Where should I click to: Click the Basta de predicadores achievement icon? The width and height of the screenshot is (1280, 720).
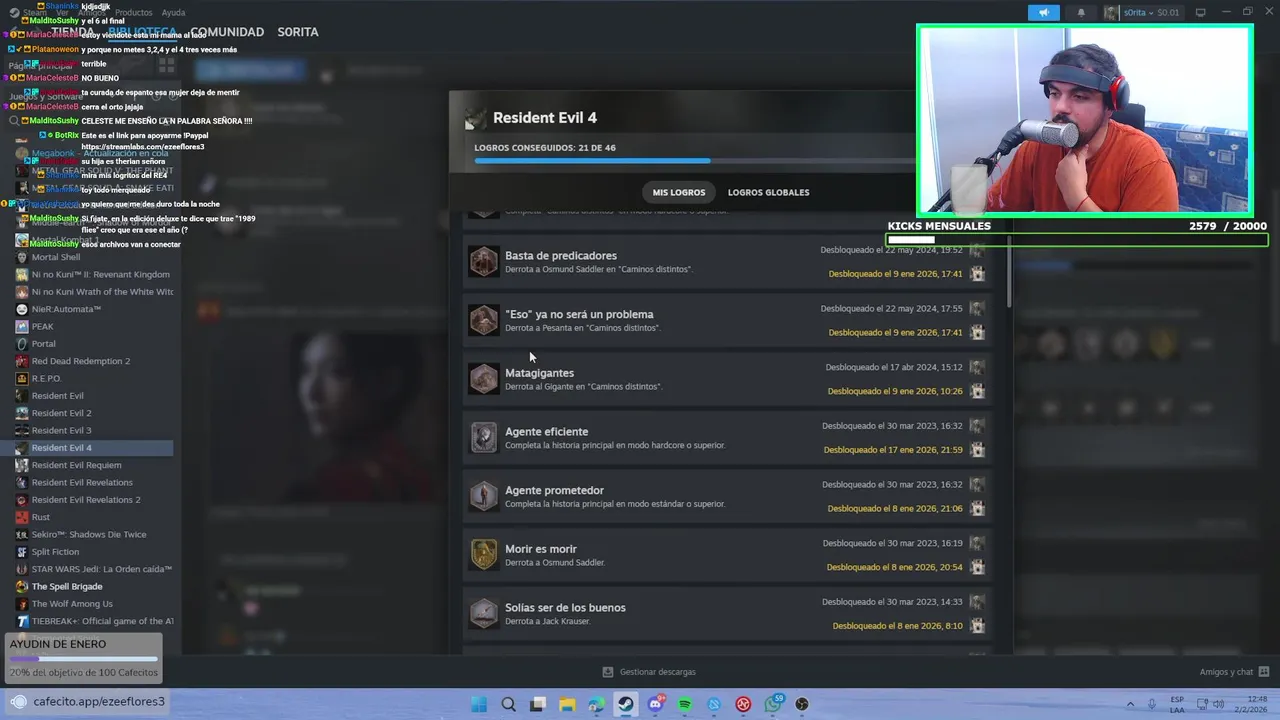coord(484,261)
